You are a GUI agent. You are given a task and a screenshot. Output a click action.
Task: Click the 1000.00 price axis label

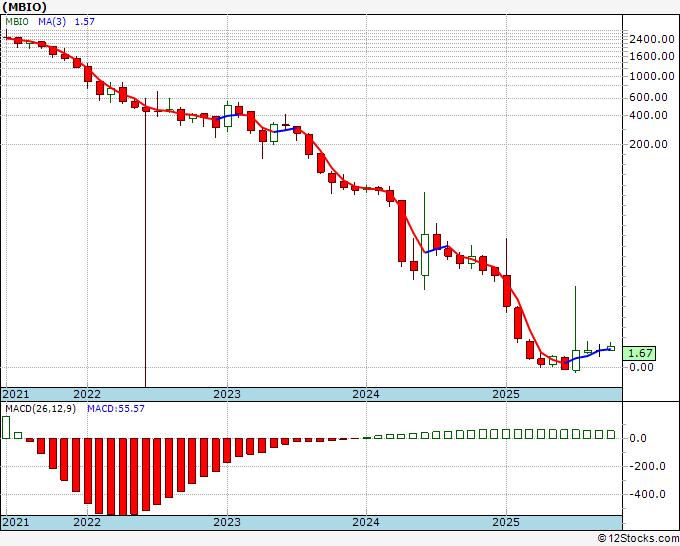(652, 76)
